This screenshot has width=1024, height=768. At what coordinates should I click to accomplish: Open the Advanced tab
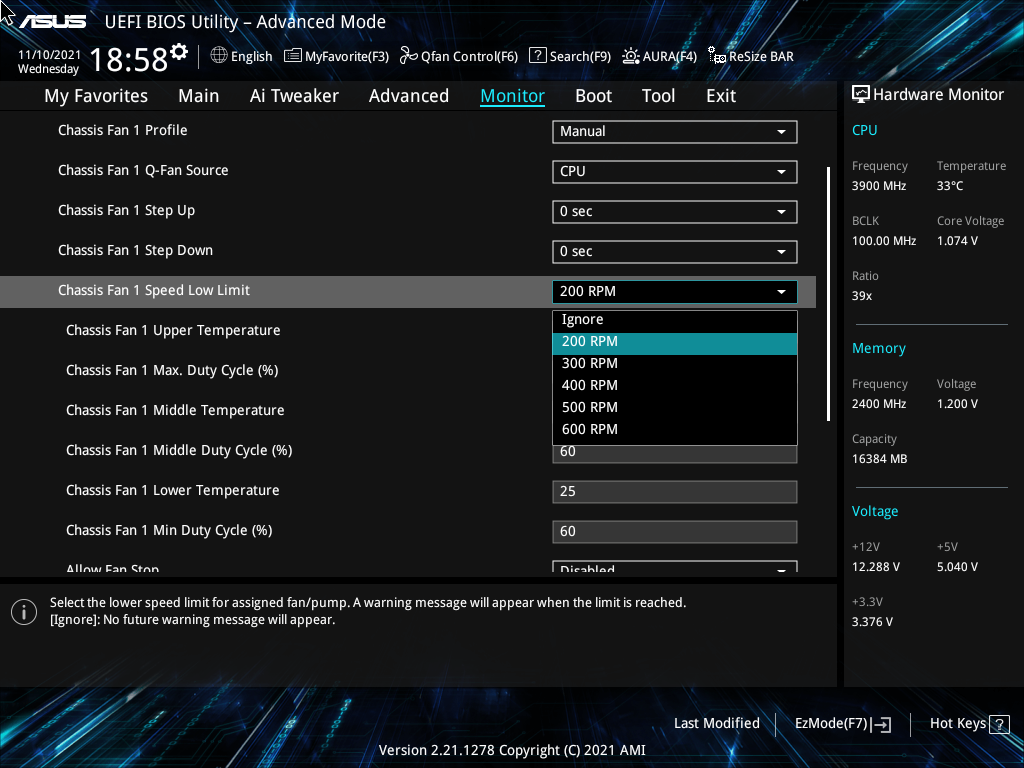click(x=409, y=96)
